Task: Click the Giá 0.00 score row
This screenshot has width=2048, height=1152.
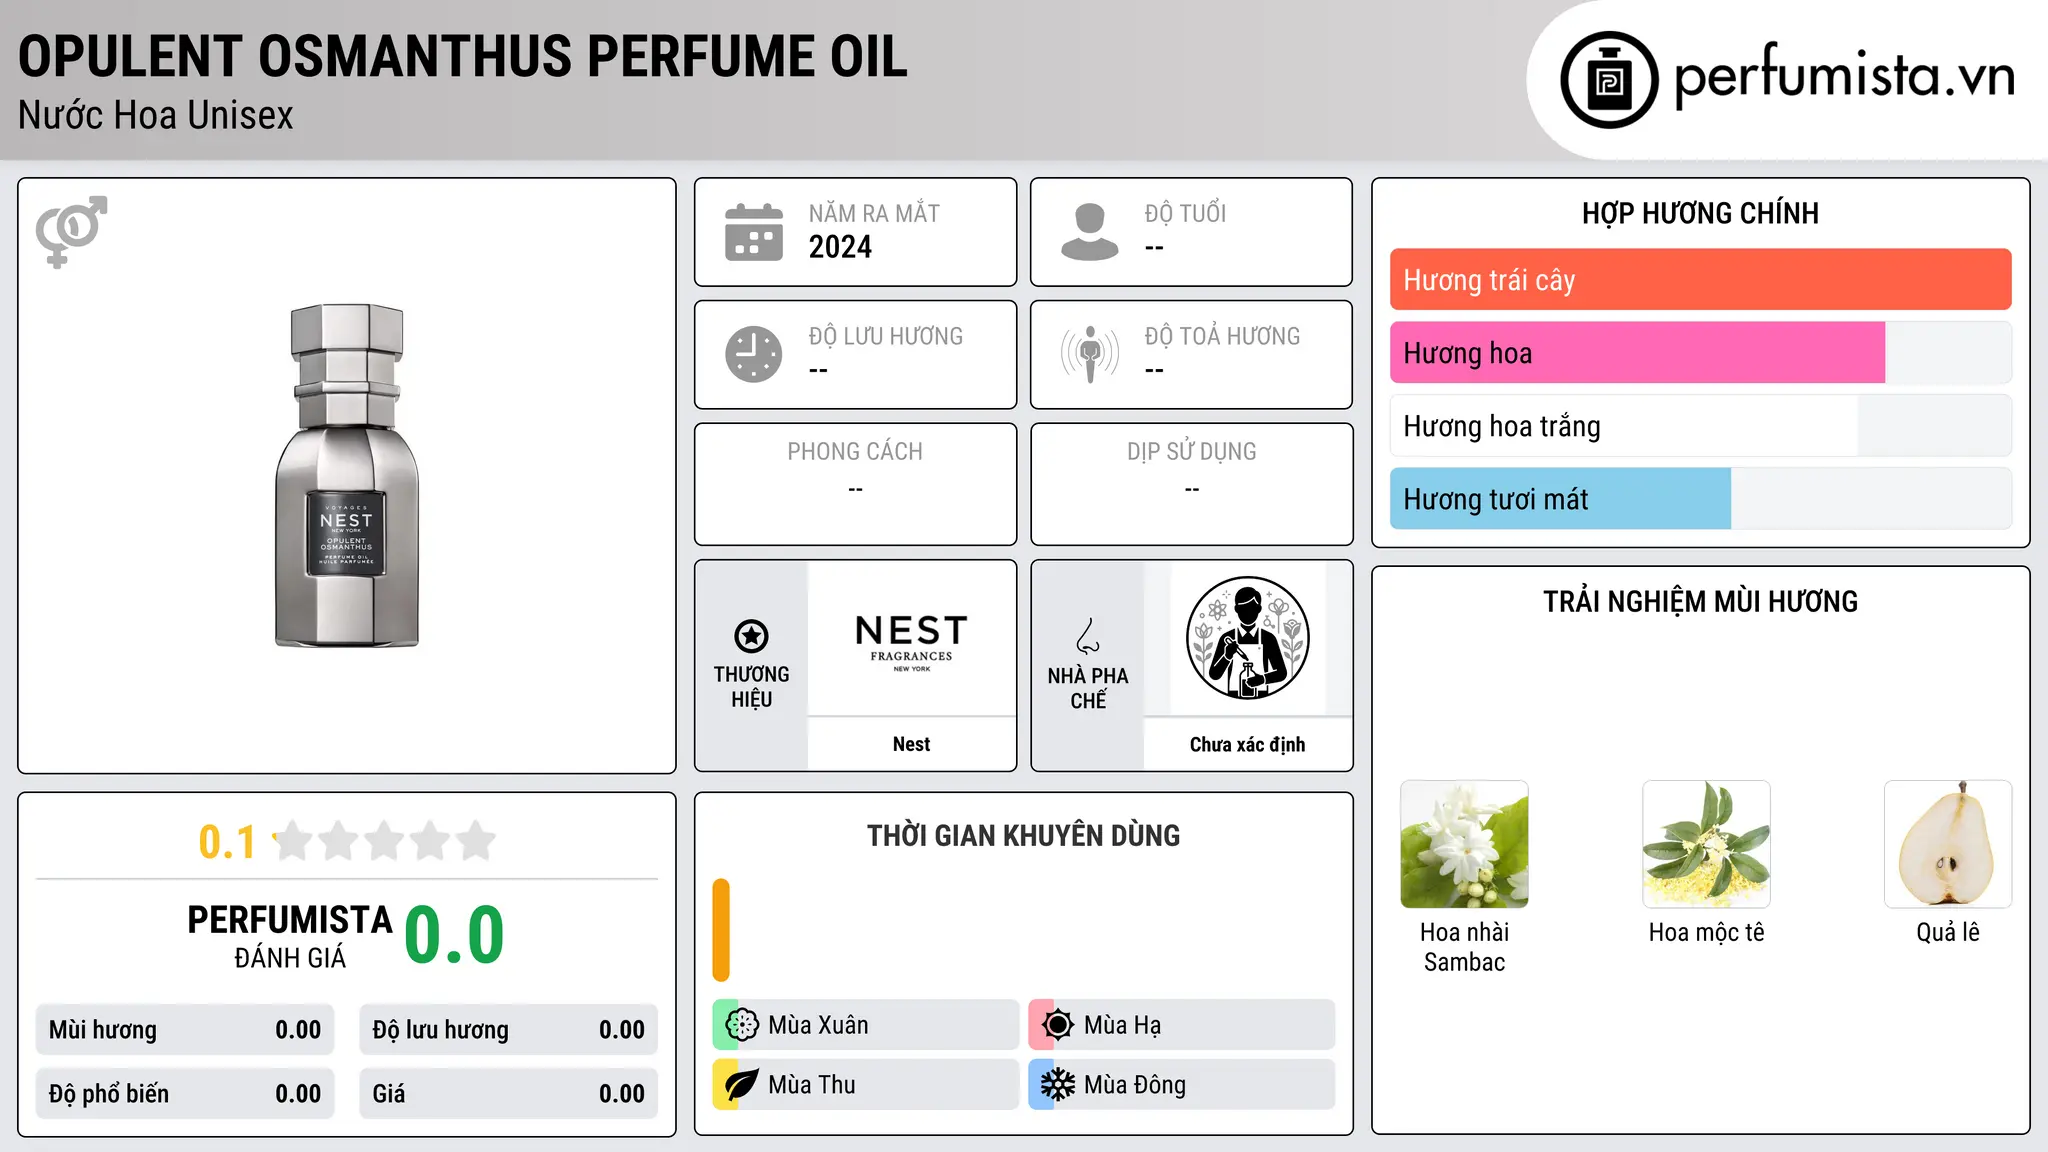Action: click(x=508, y=1094)
